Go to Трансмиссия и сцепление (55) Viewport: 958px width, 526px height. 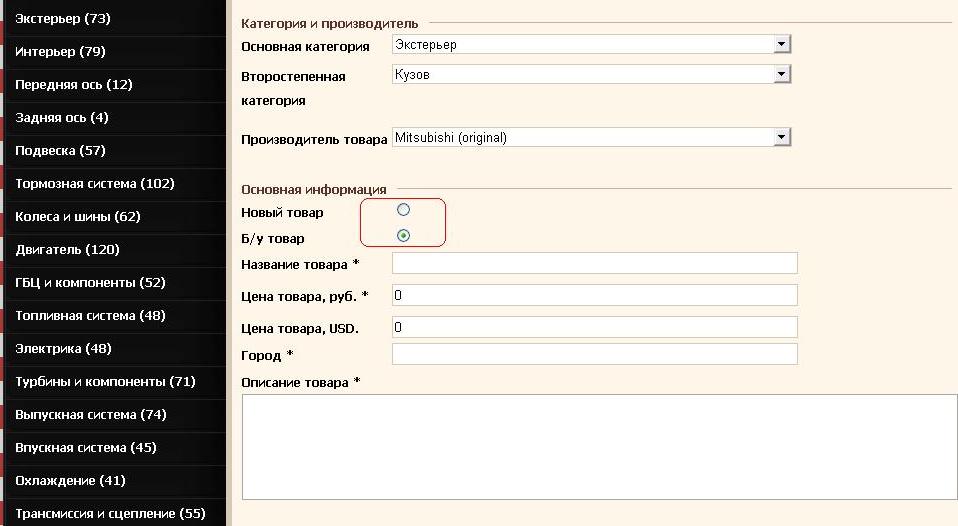110,514
